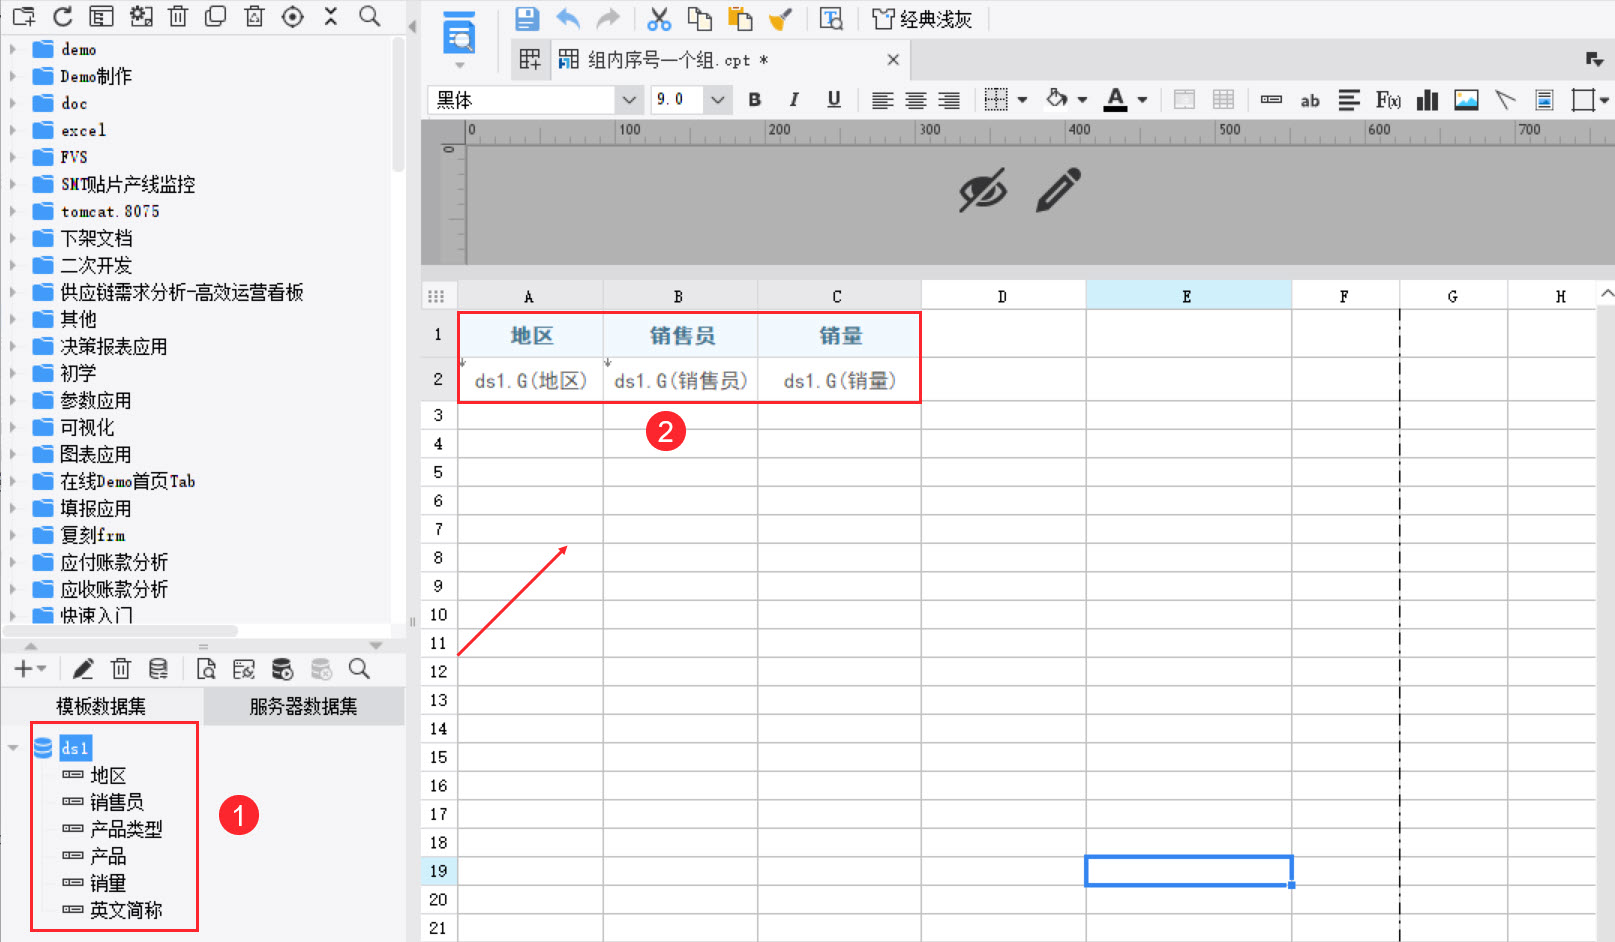Close the 组内序号—个组.cpt tab
1615x942 pixels.
[x=893, y=60]
